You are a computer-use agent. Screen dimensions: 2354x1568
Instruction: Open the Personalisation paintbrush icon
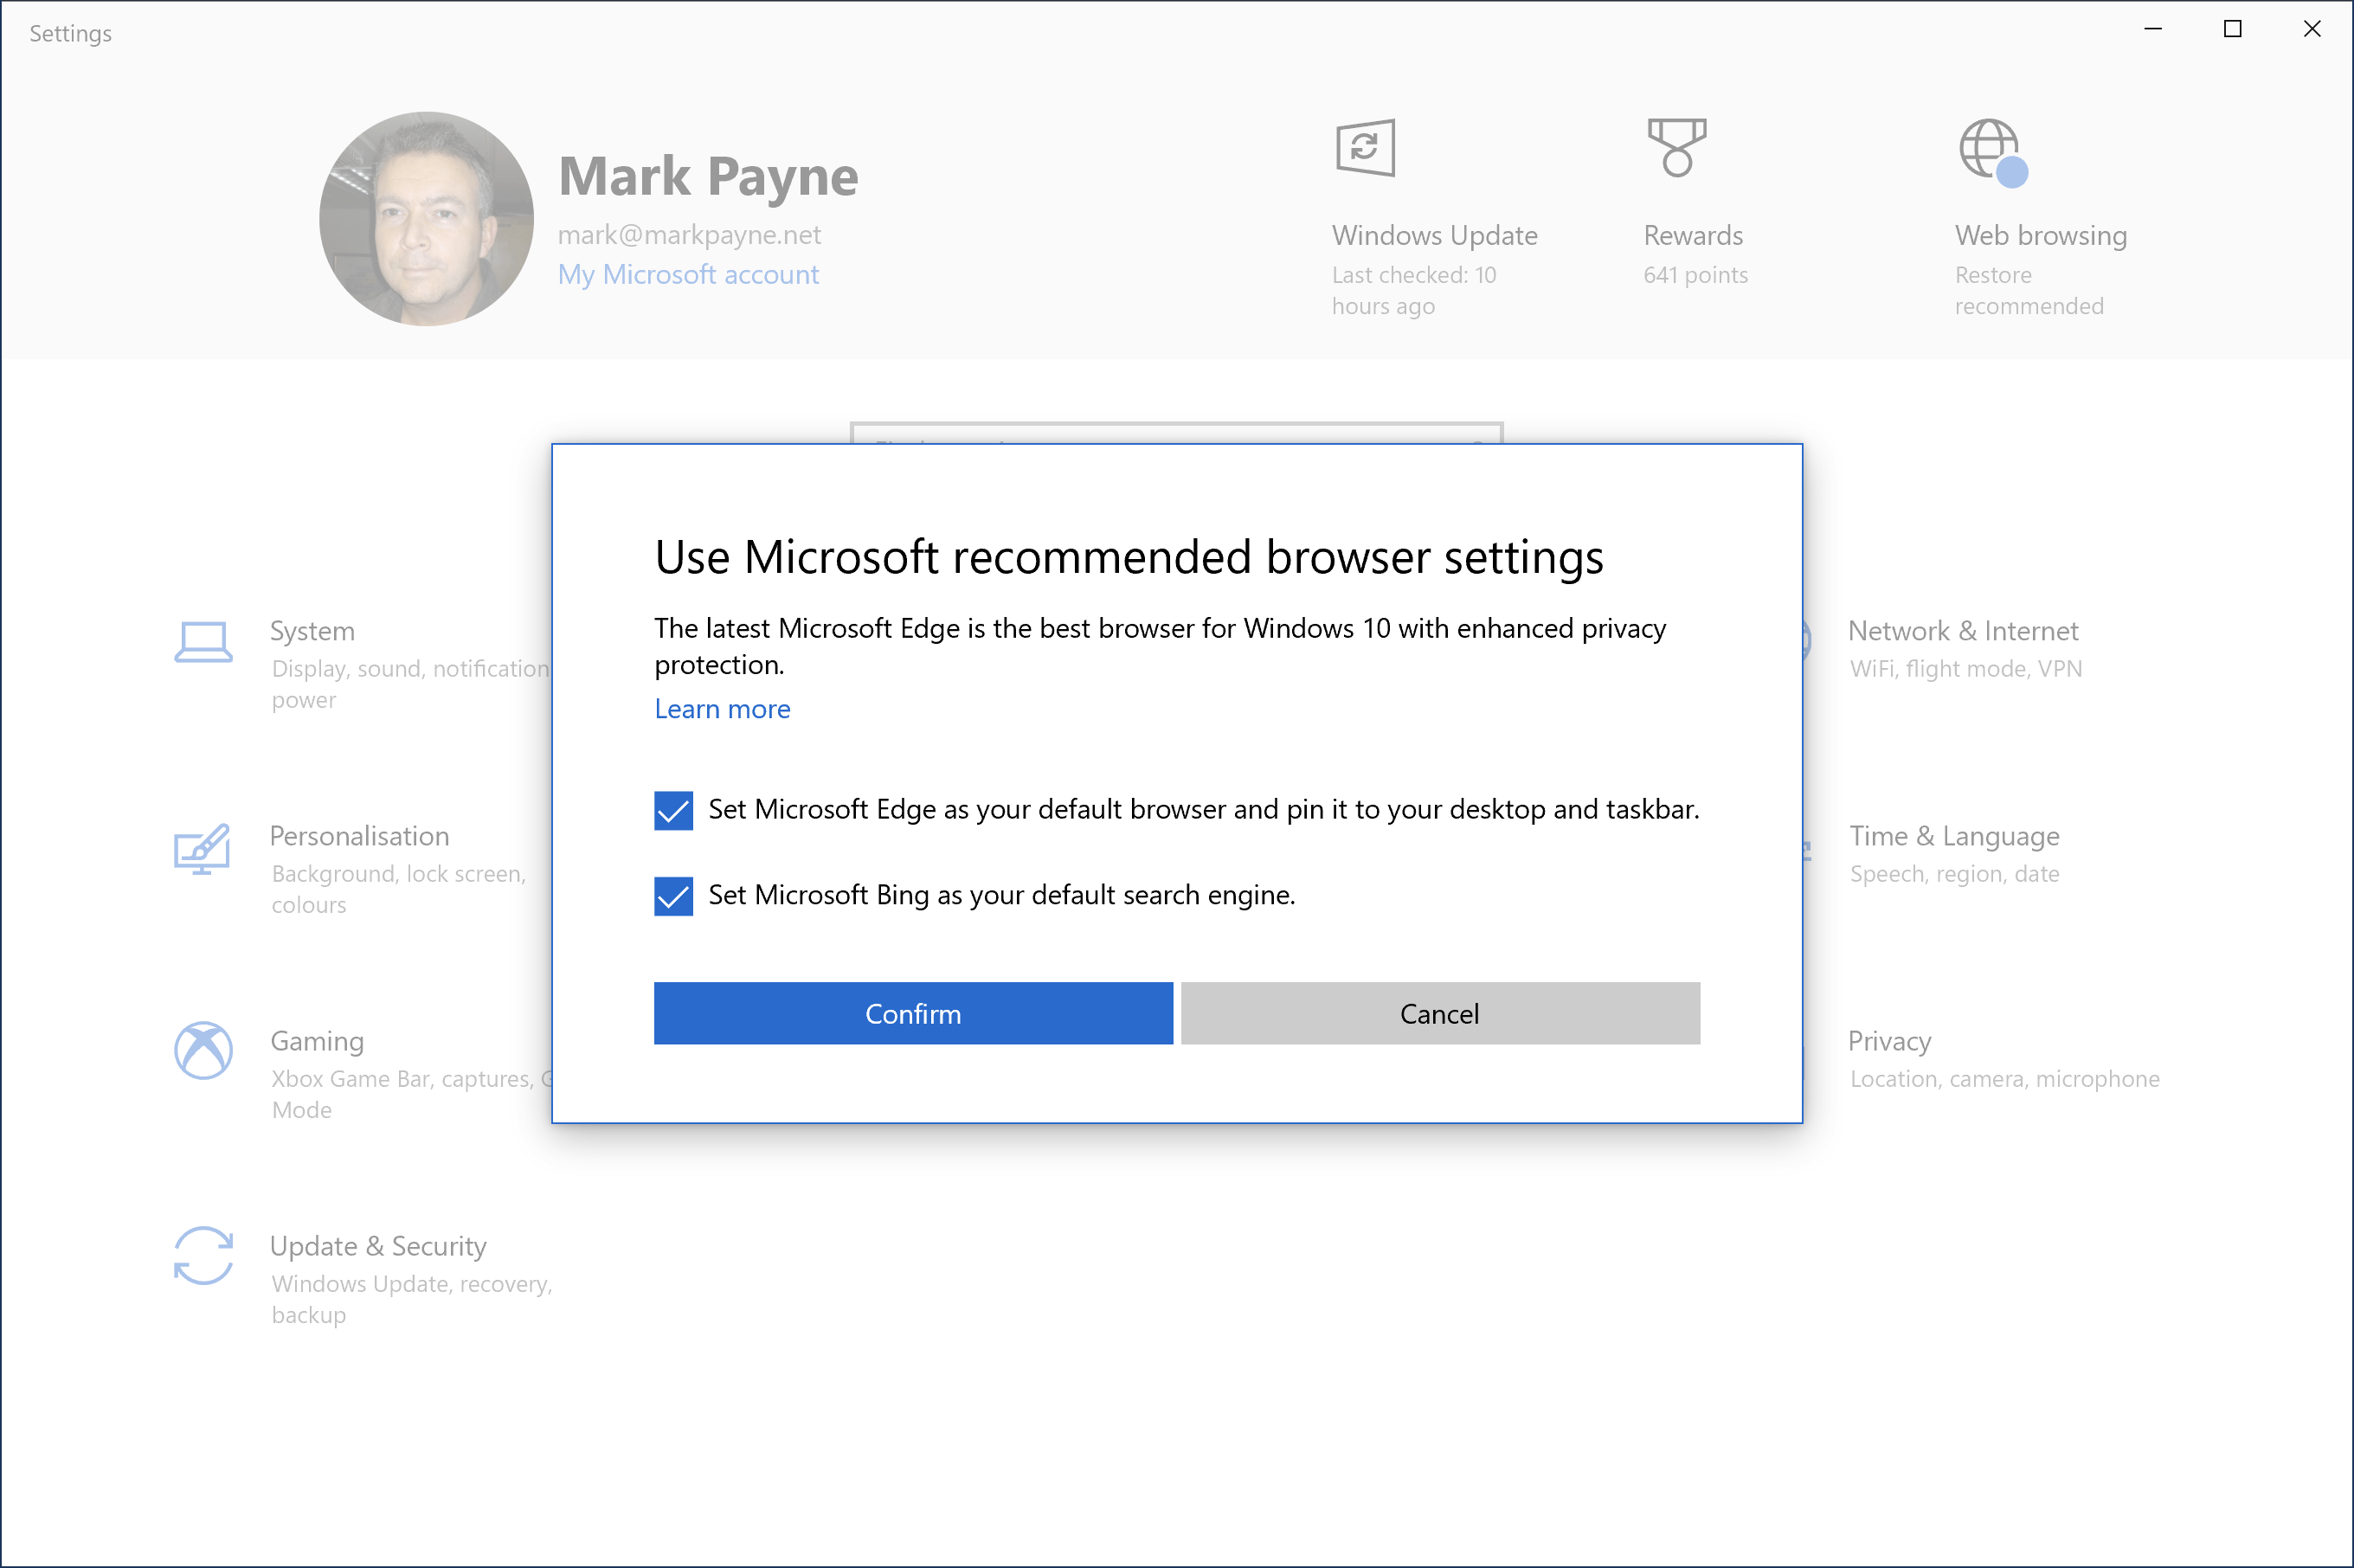click(203, 849)
